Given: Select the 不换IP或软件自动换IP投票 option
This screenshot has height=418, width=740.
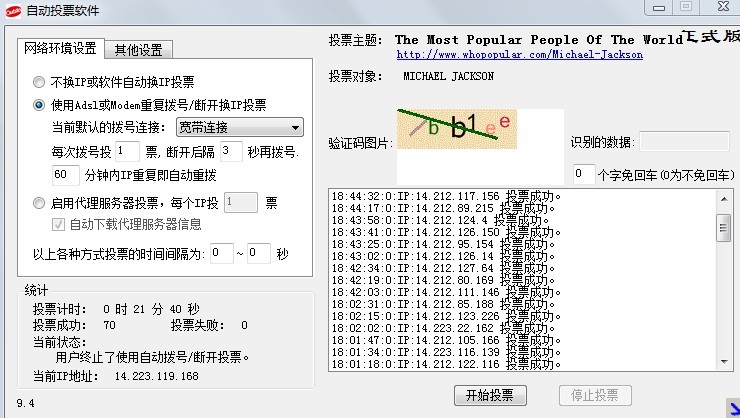Looking at the screenshot, I should (39, 82).
